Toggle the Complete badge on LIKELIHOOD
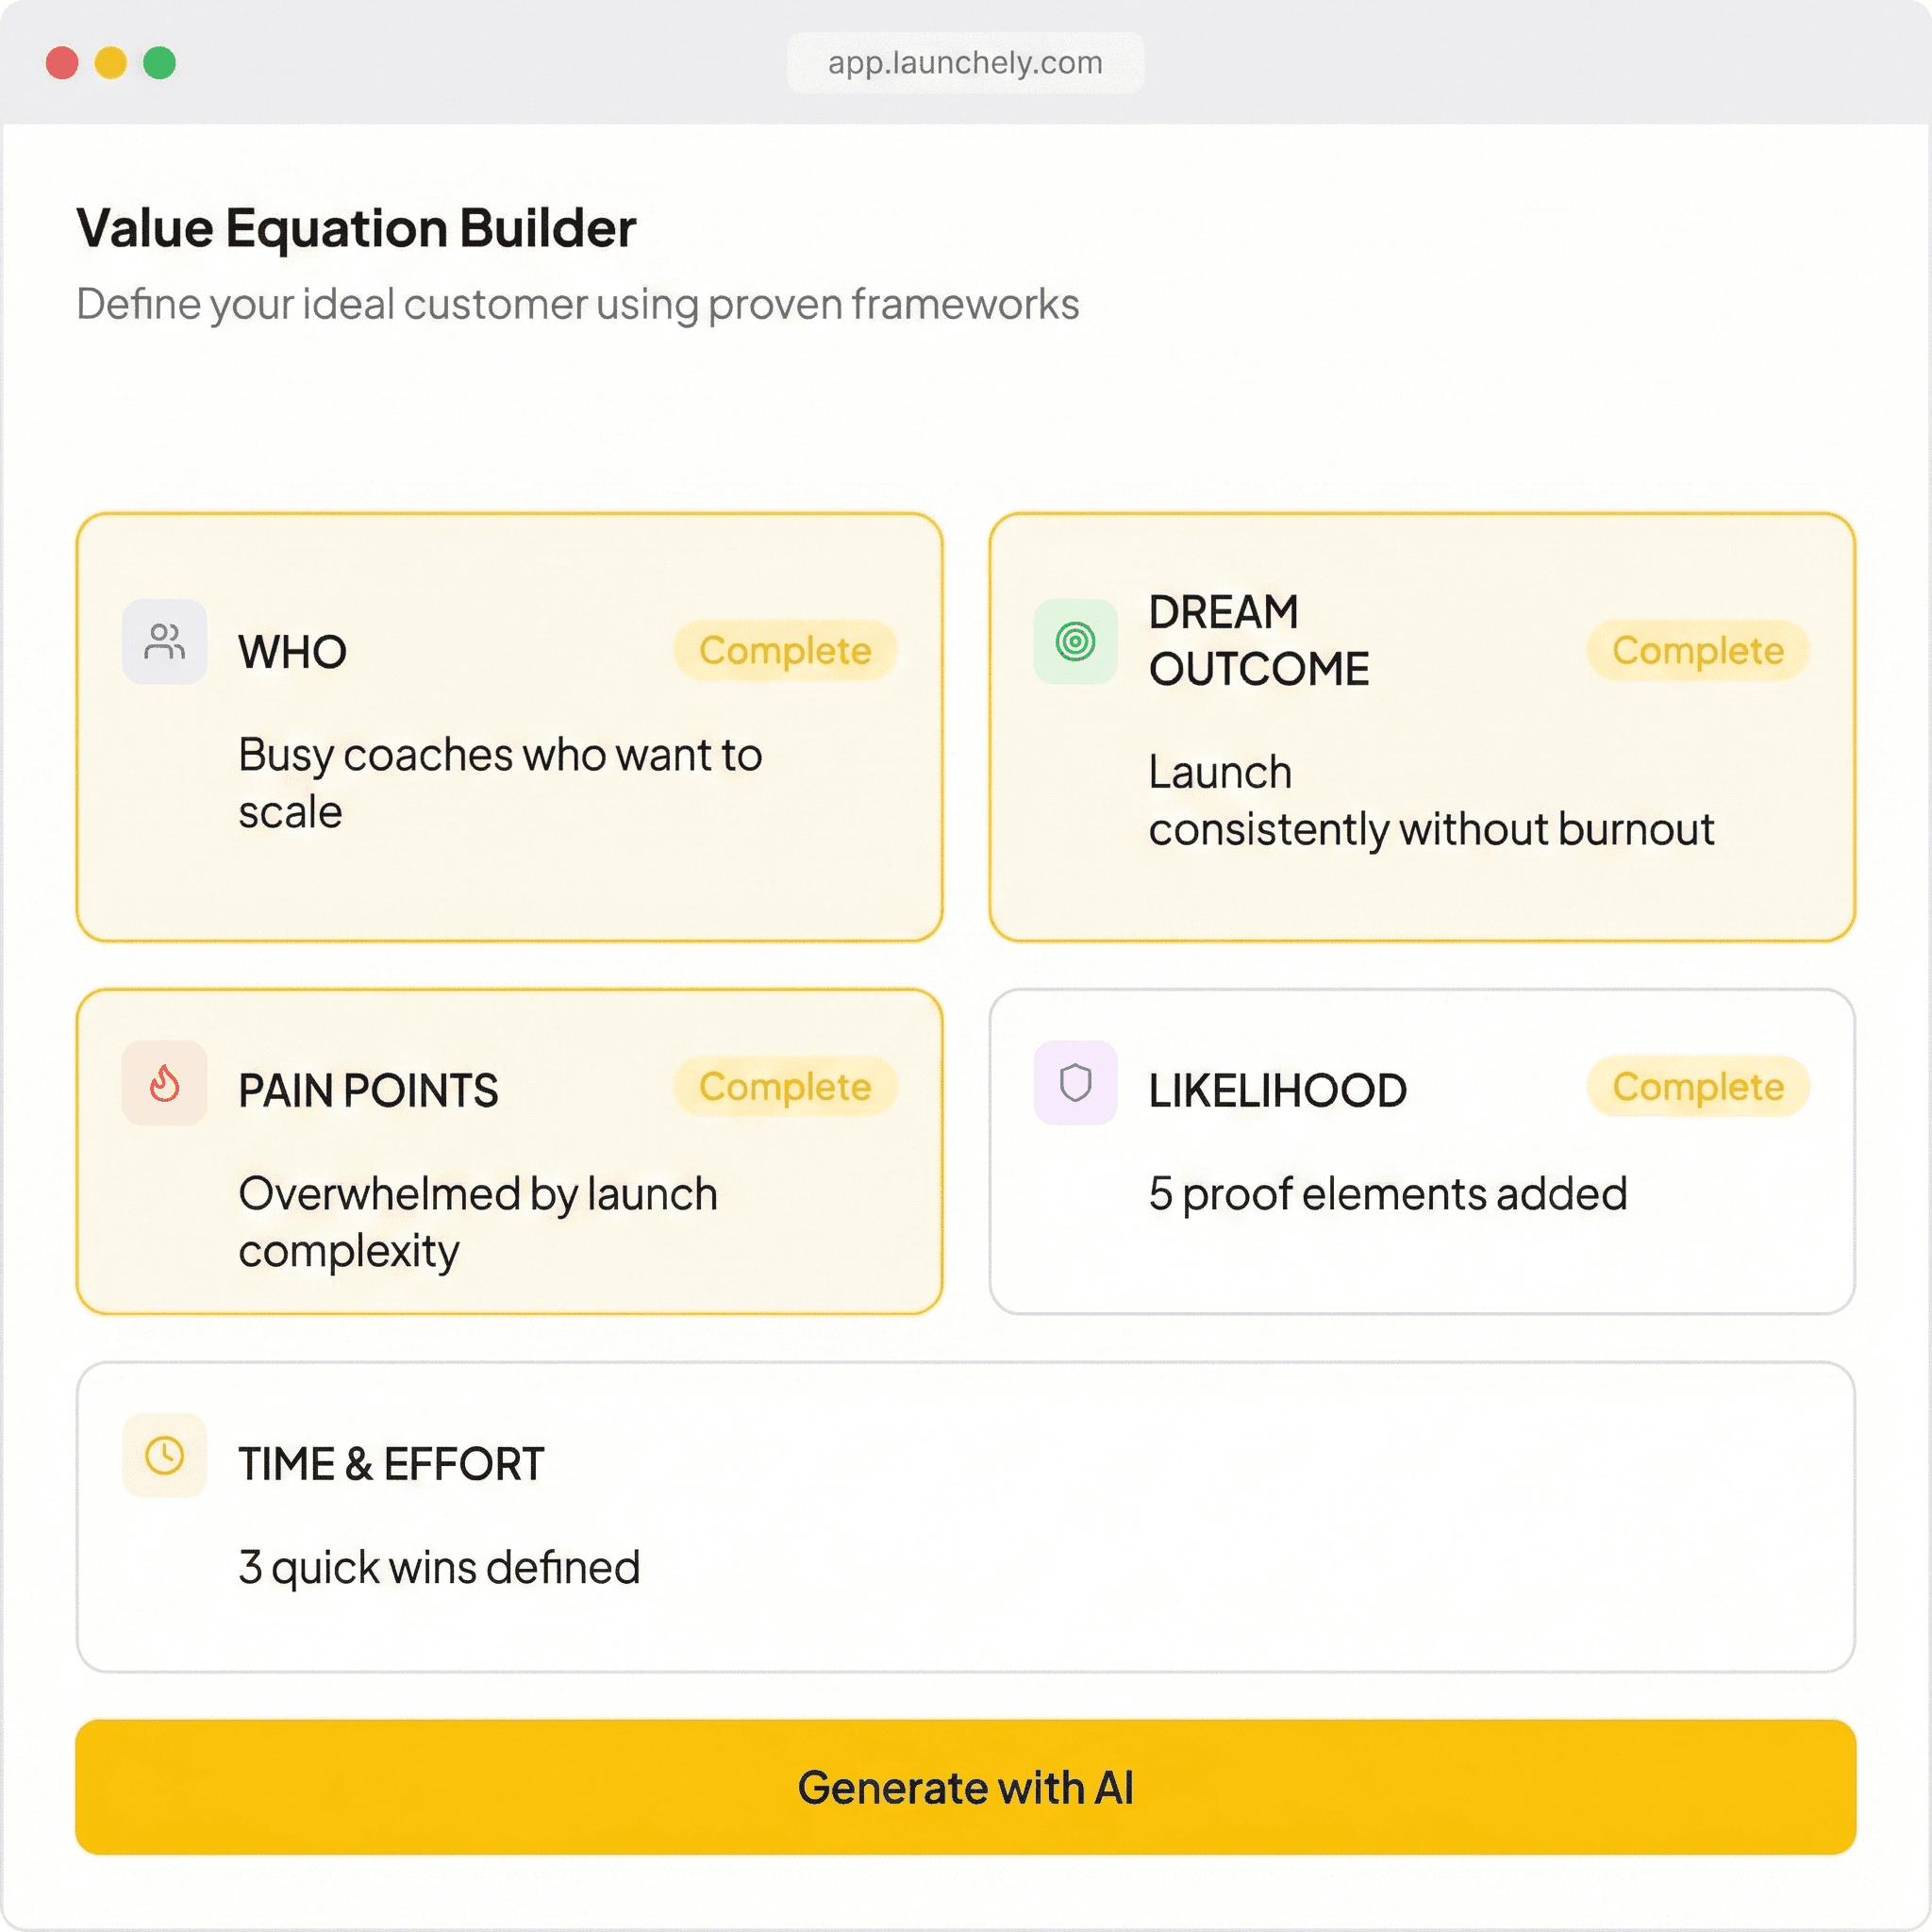Viewport: 1932px width, 1932px height. click(x=1697, y=1087)
